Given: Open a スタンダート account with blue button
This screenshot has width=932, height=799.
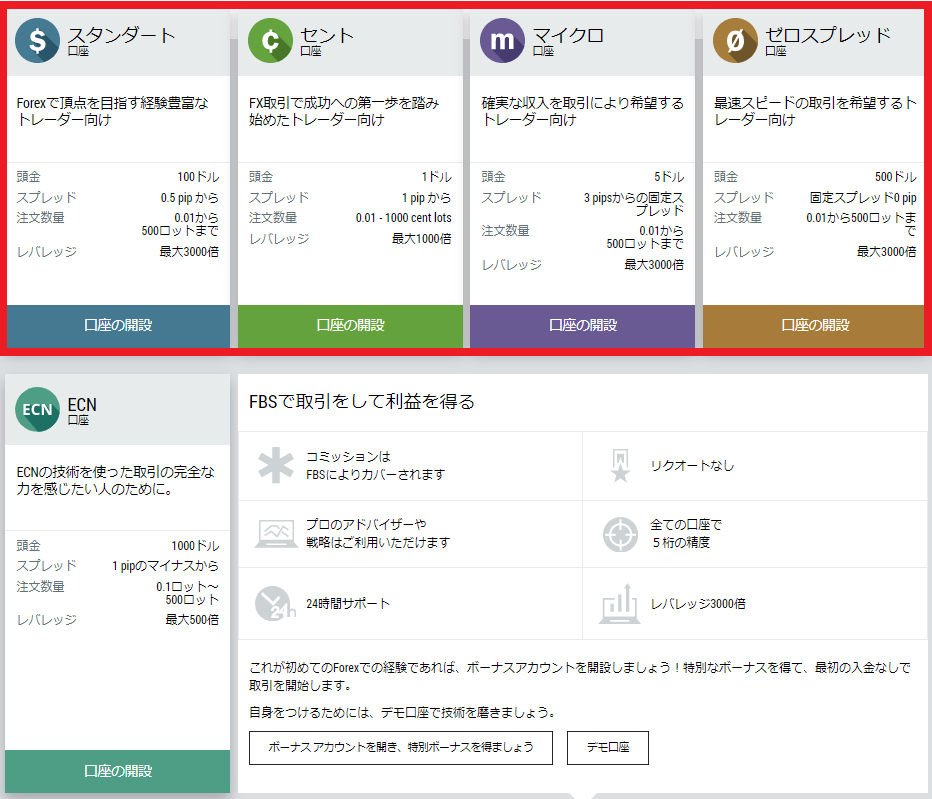Looking at the screenshot, I should (118, 326).
